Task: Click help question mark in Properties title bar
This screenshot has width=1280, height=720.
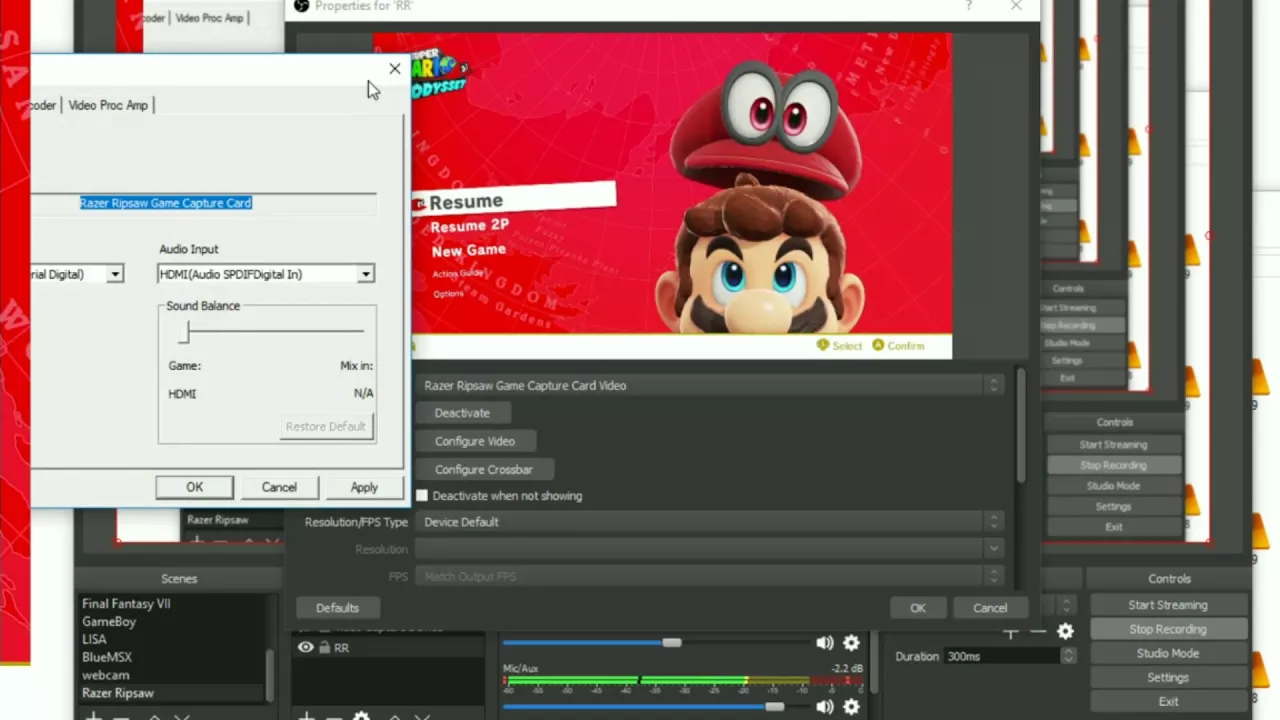Action: [968, 6]
